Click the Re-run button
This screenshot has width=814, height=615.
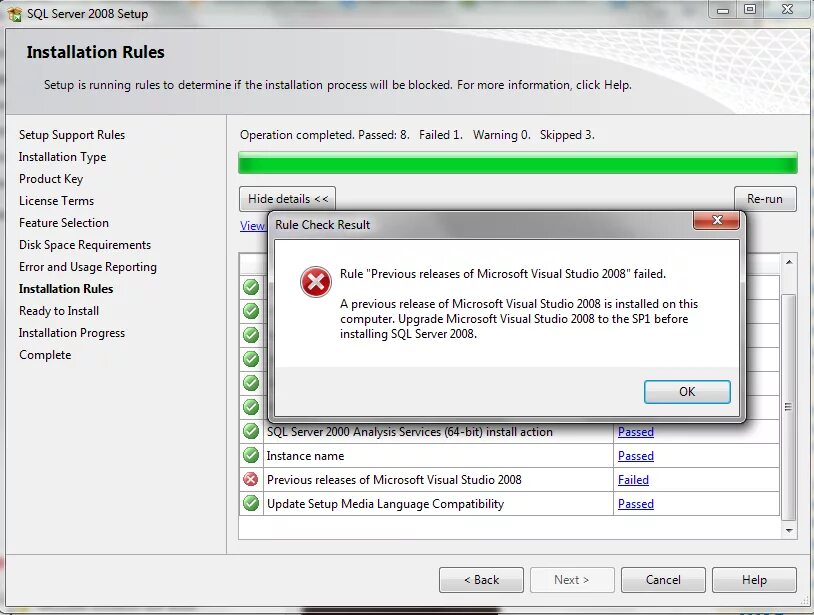coord(765,199)
